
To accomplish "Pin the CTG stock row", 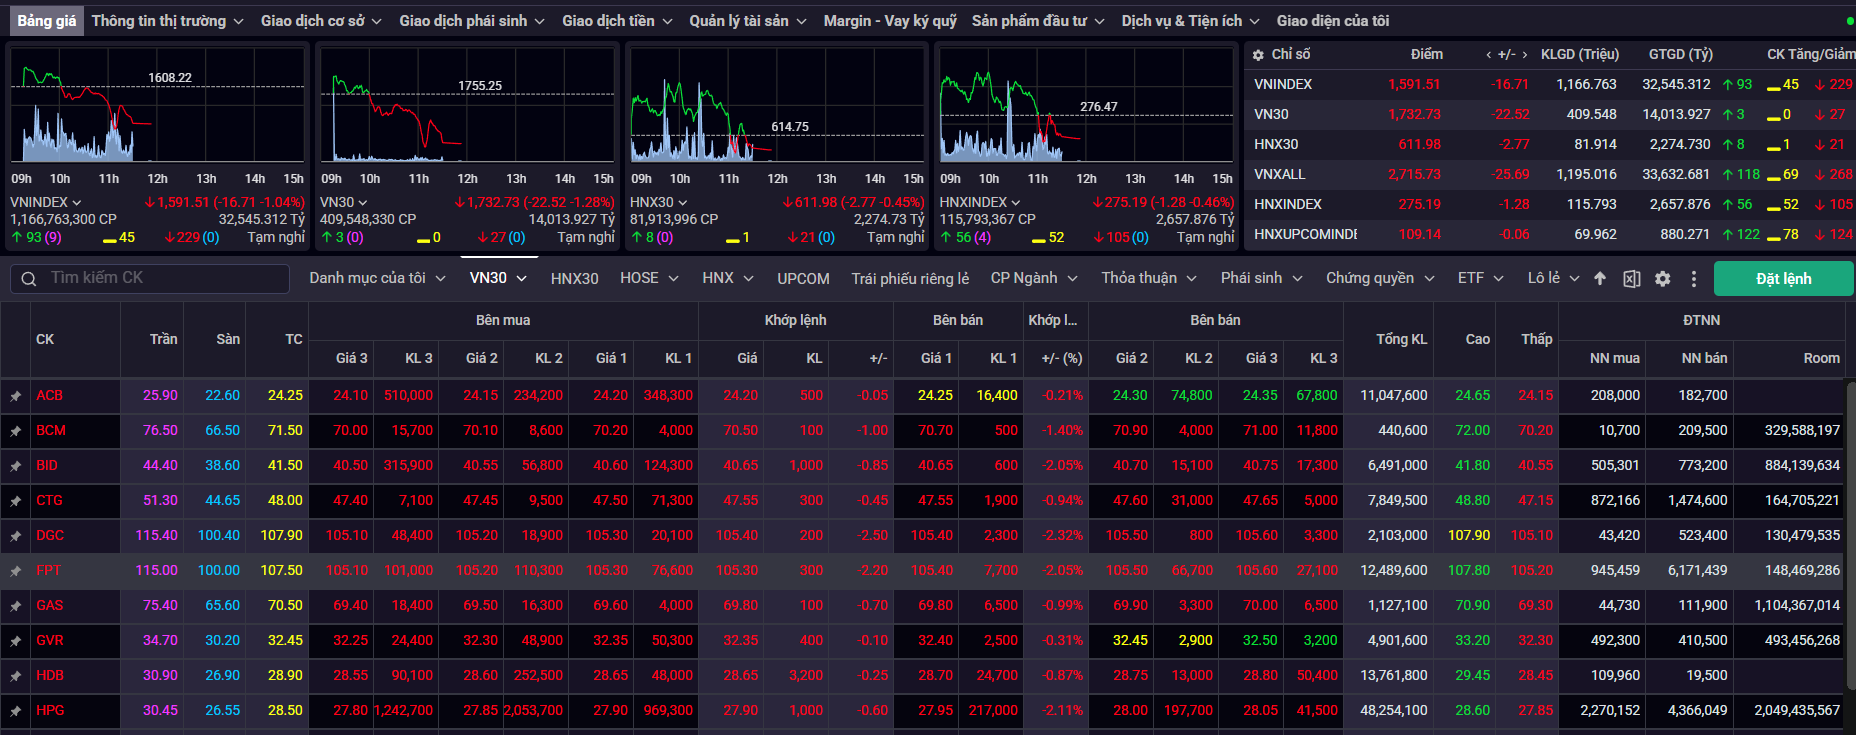I will pos(15,501).
